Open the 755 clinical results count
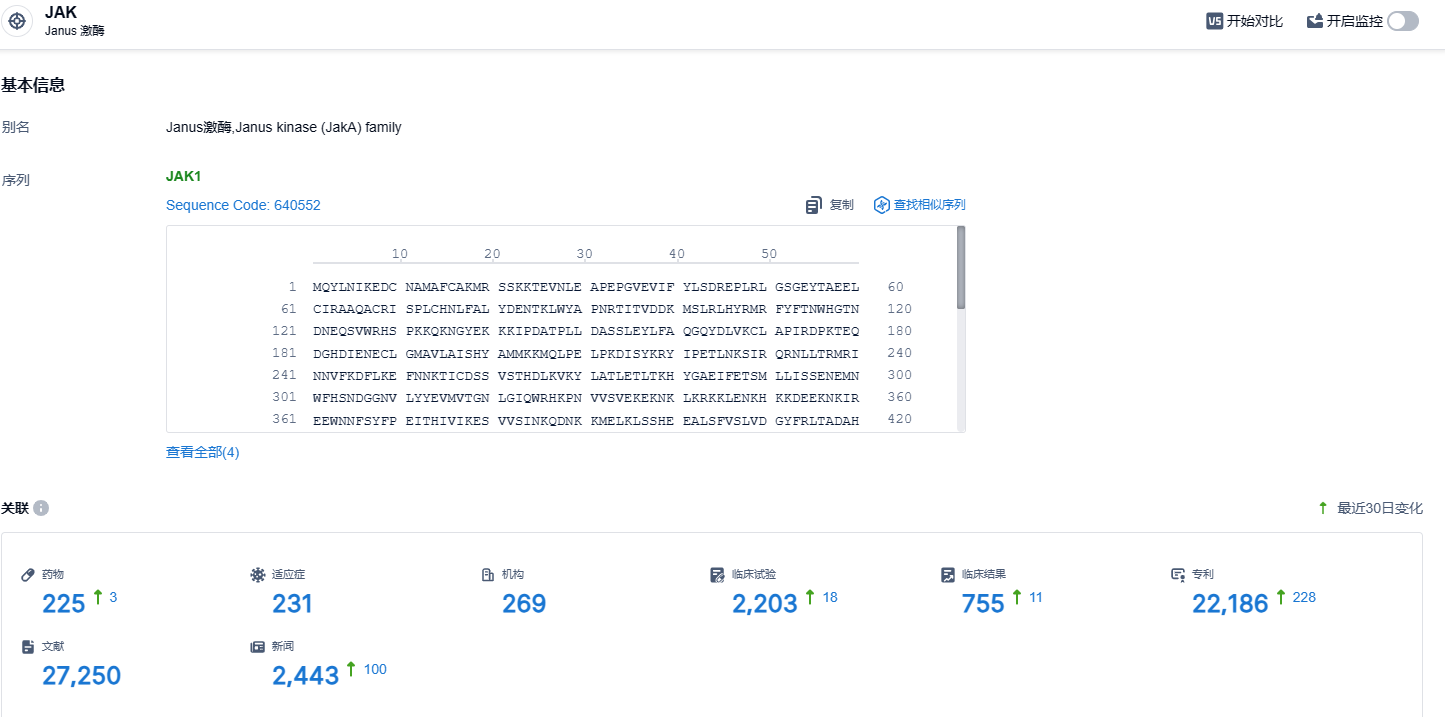 coord(982,603)
